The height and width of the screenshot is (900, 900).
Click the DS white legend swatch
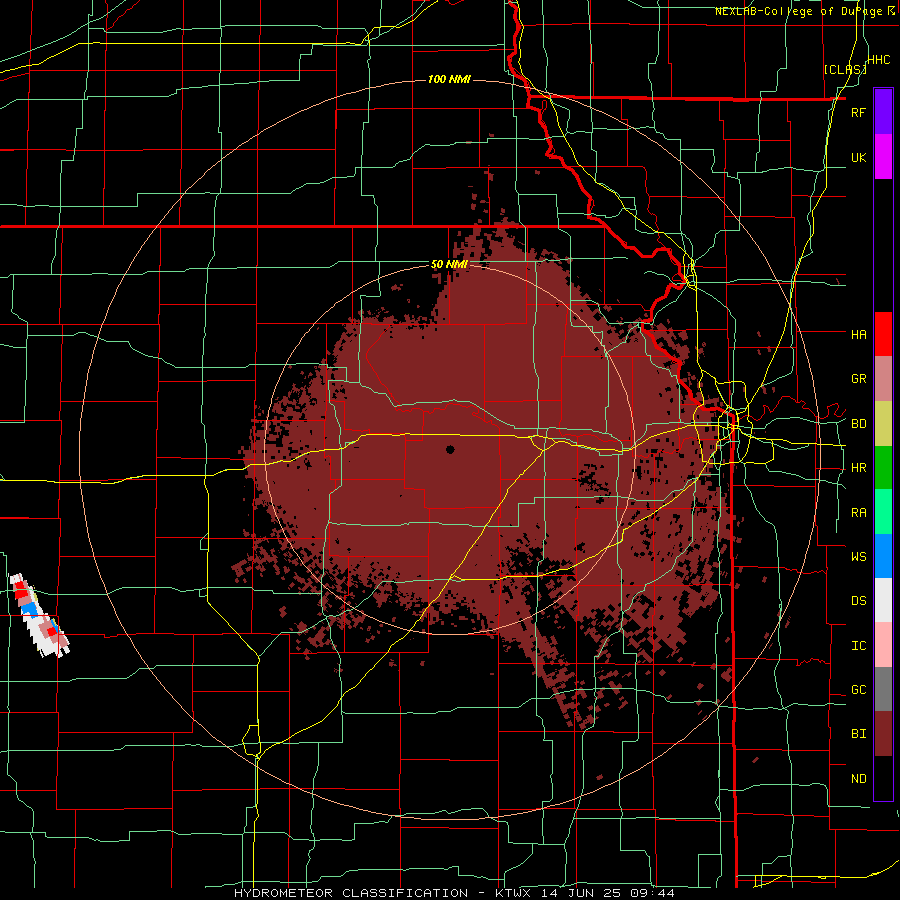click(x=883, y=600)
